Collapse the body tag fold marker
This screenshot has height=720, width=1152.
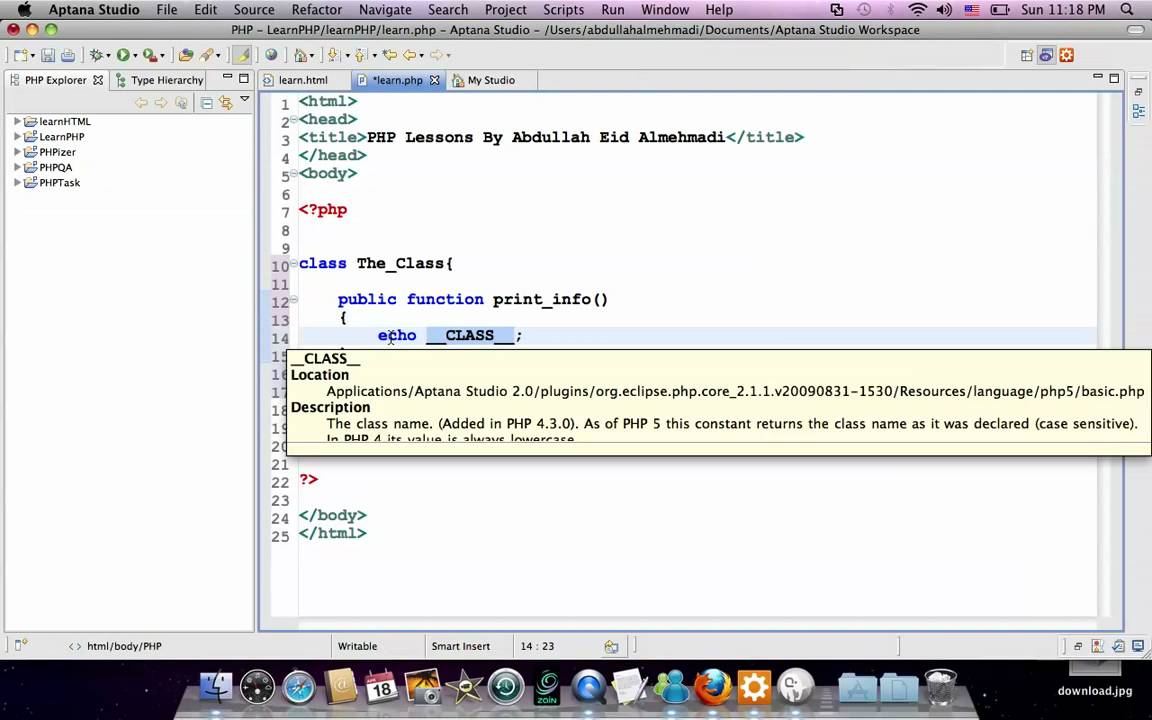294,173
